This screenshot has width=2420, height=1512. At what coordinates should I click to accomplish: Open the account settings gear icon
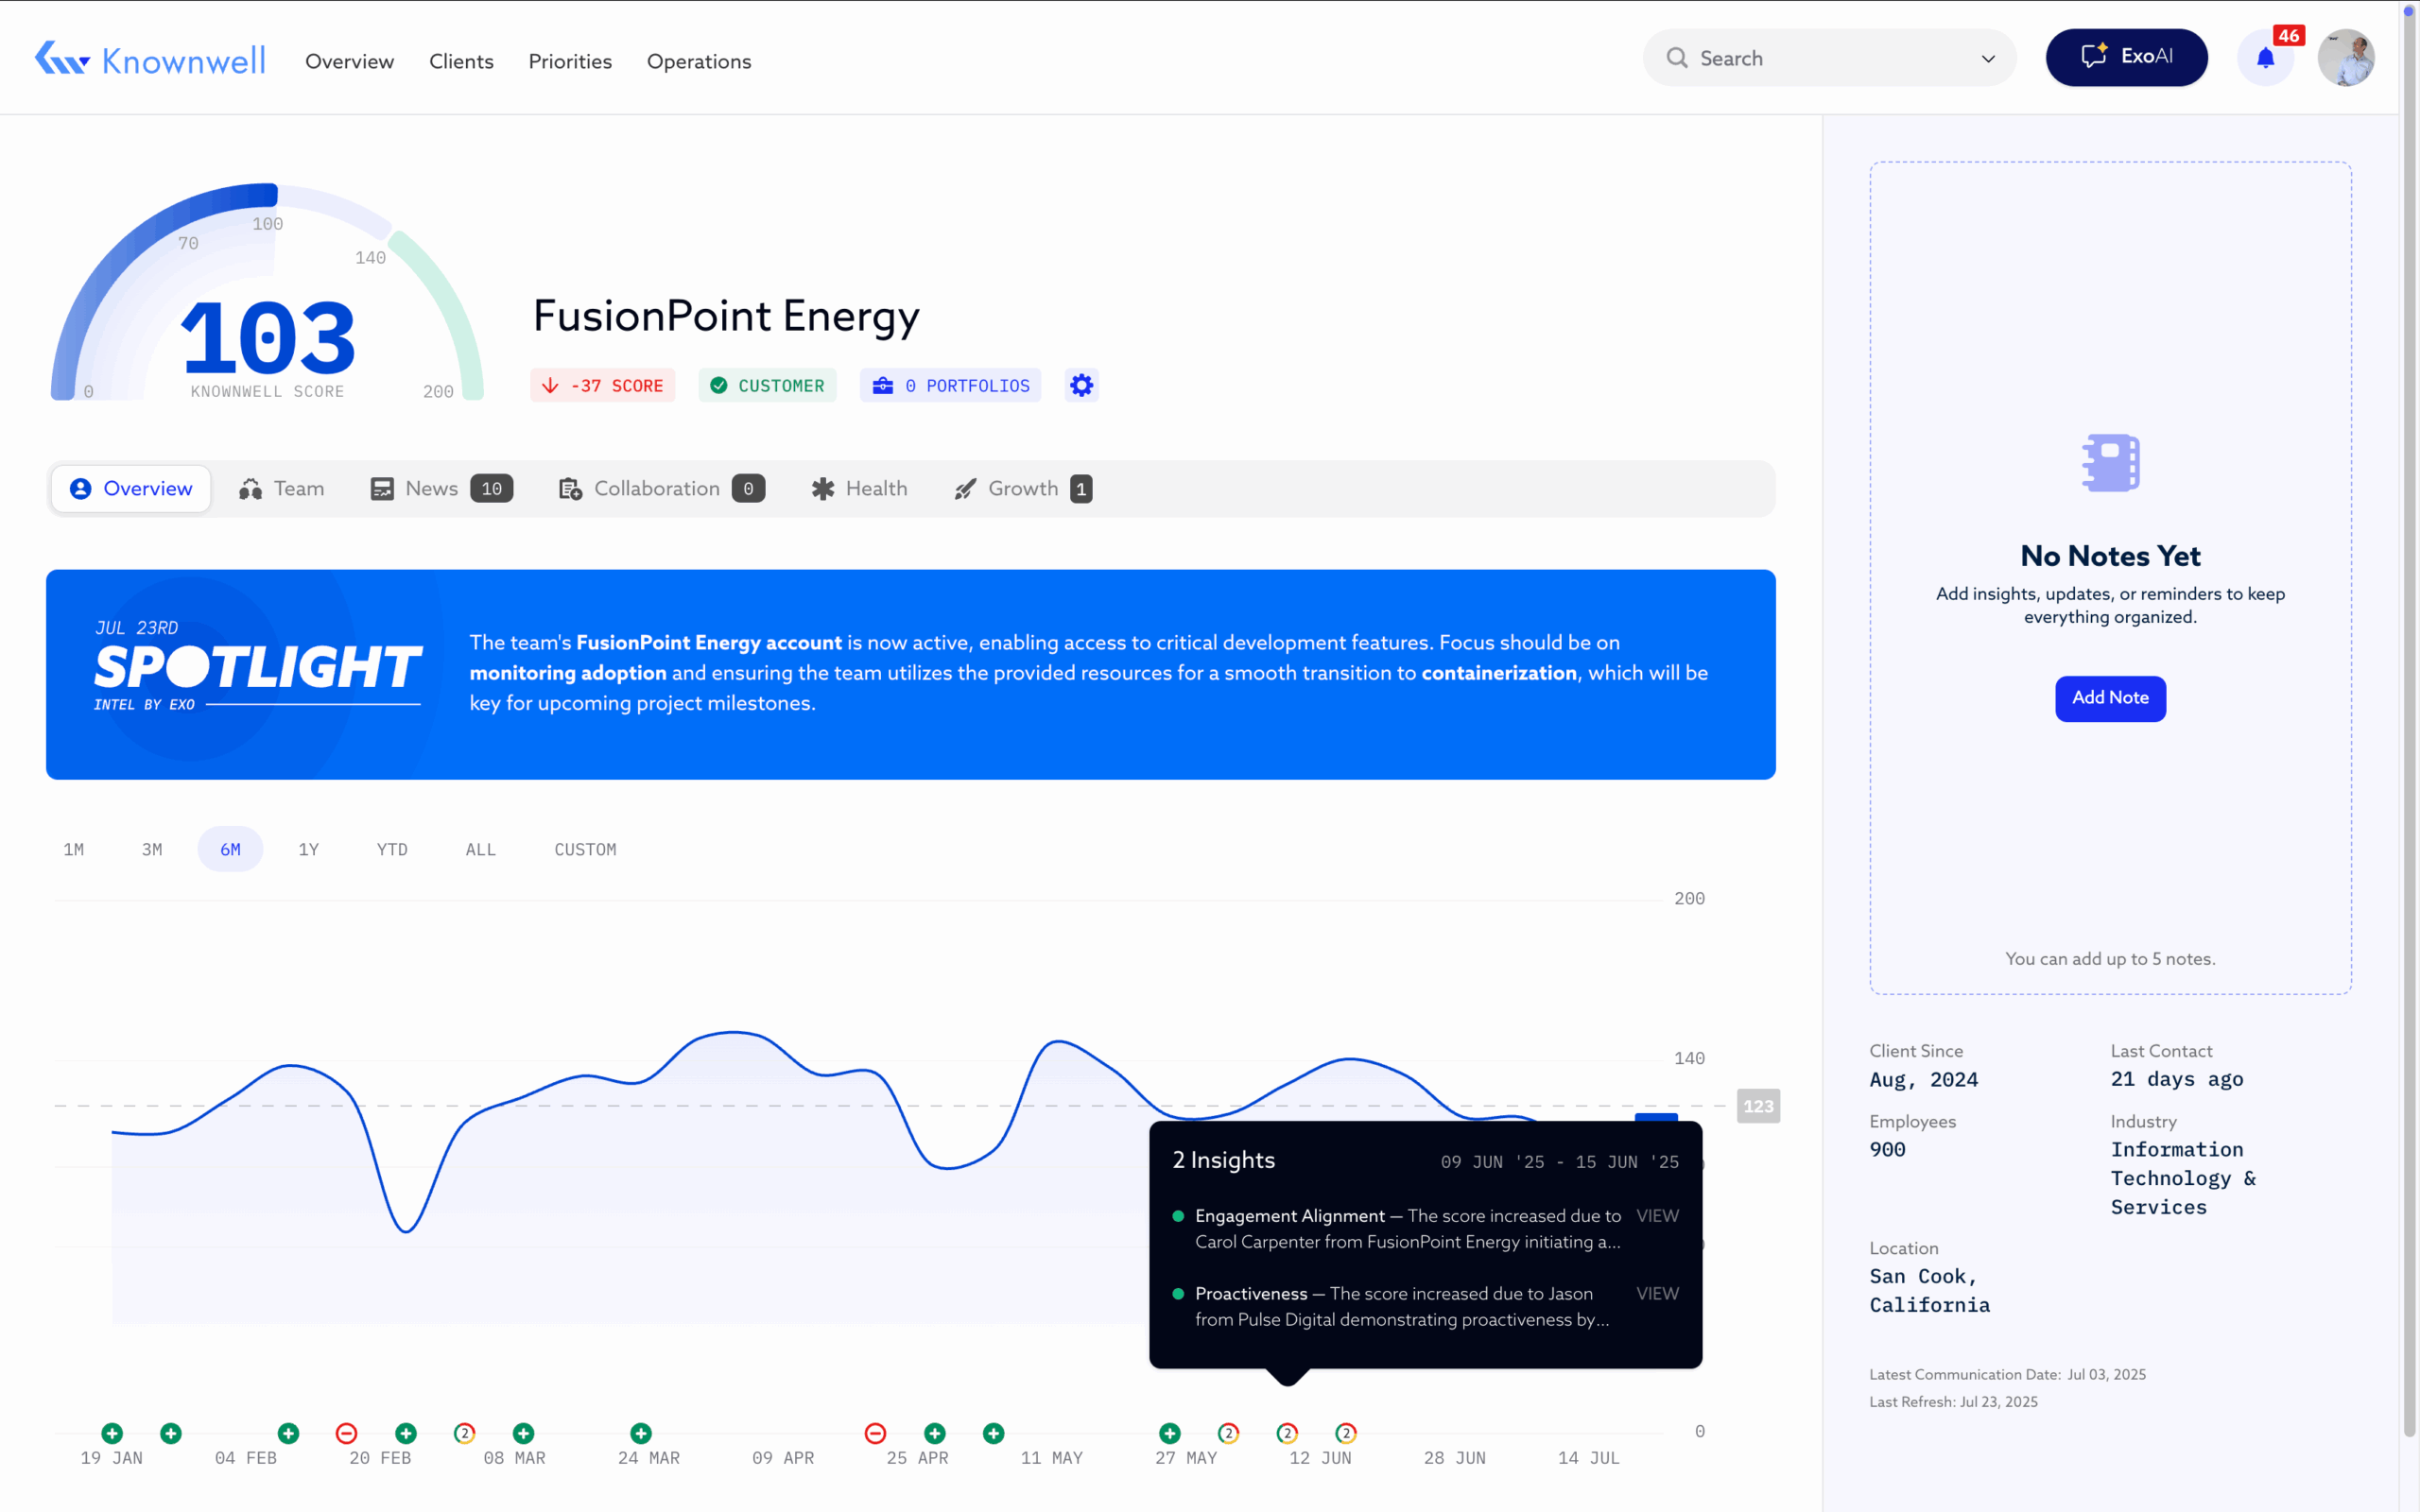pos(1081,385)
